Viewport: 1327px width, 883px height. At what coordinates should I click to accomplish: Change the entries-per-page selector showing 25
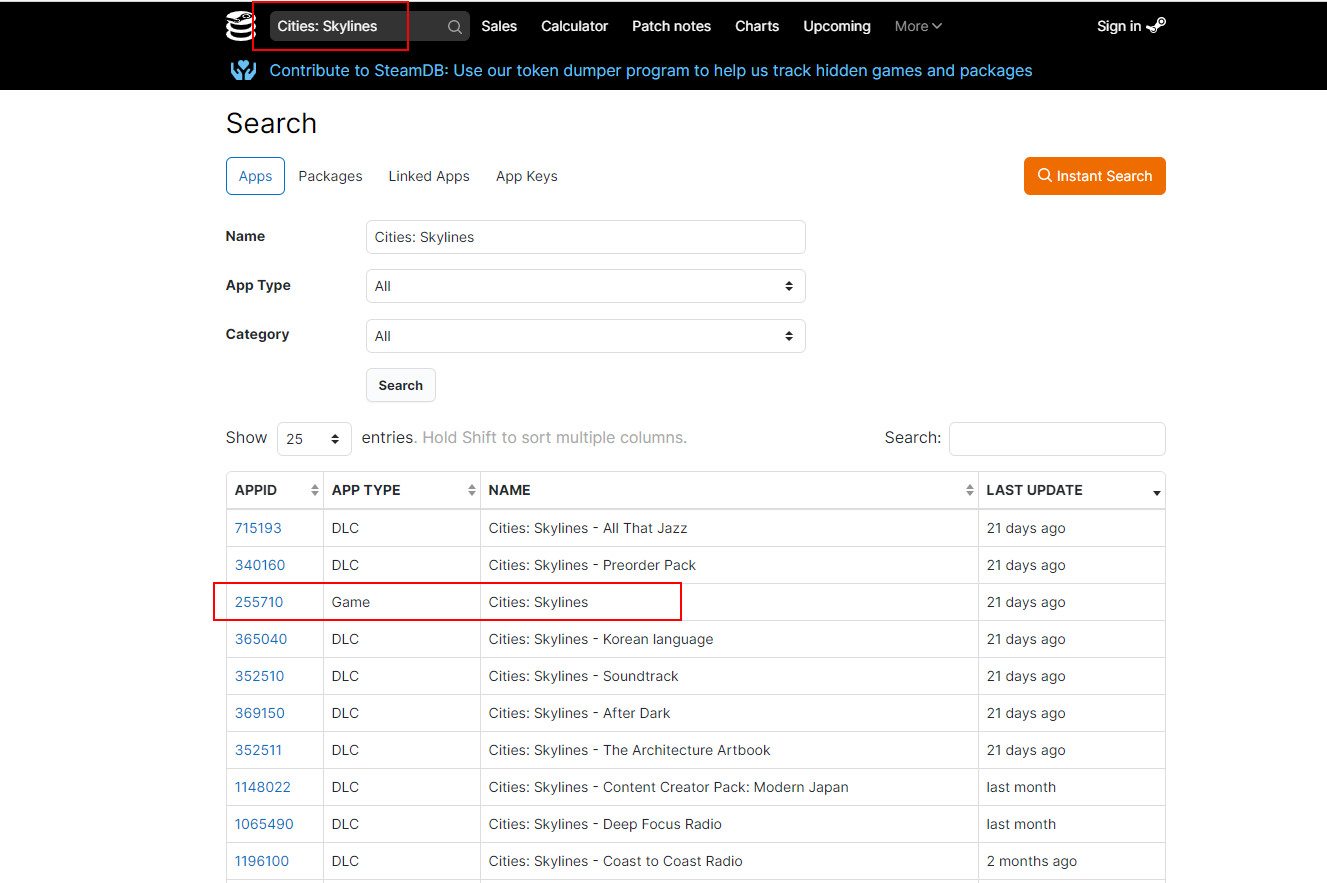pos(314,438)
